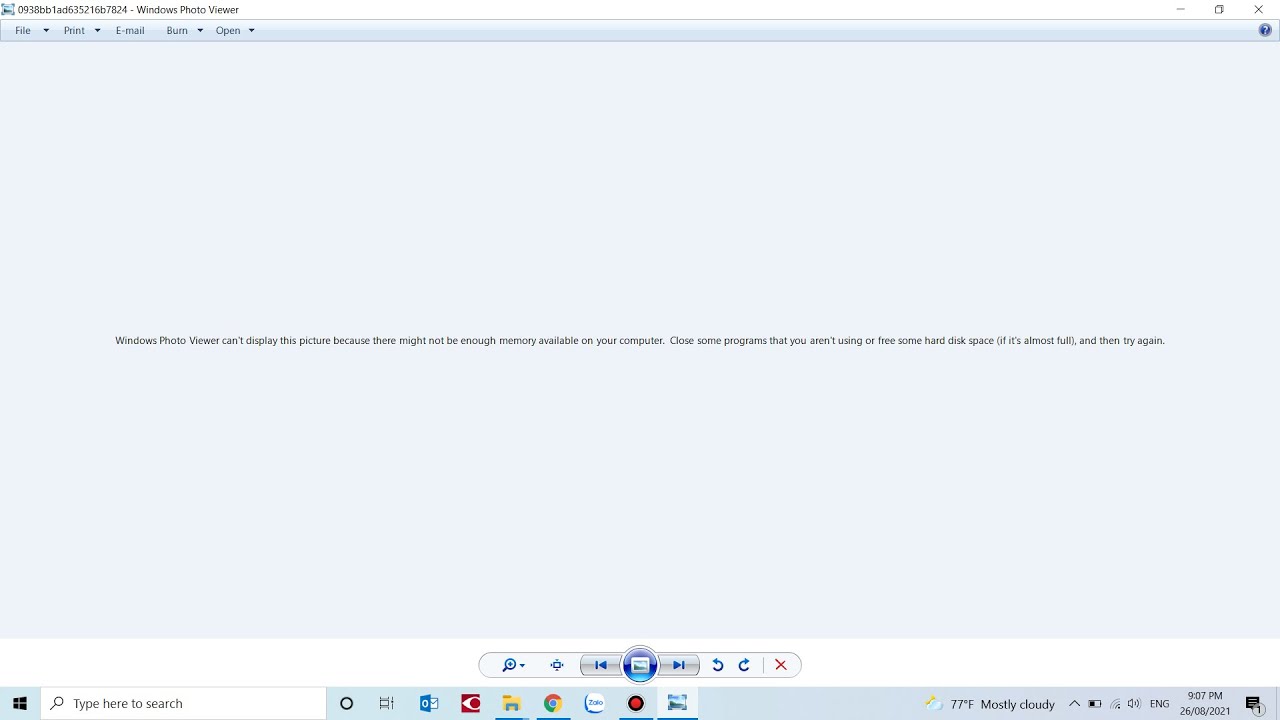The height and width of the screenshot is (720, 1280).
Task: Open the red C app in taskbar
Action: point(470,704)
